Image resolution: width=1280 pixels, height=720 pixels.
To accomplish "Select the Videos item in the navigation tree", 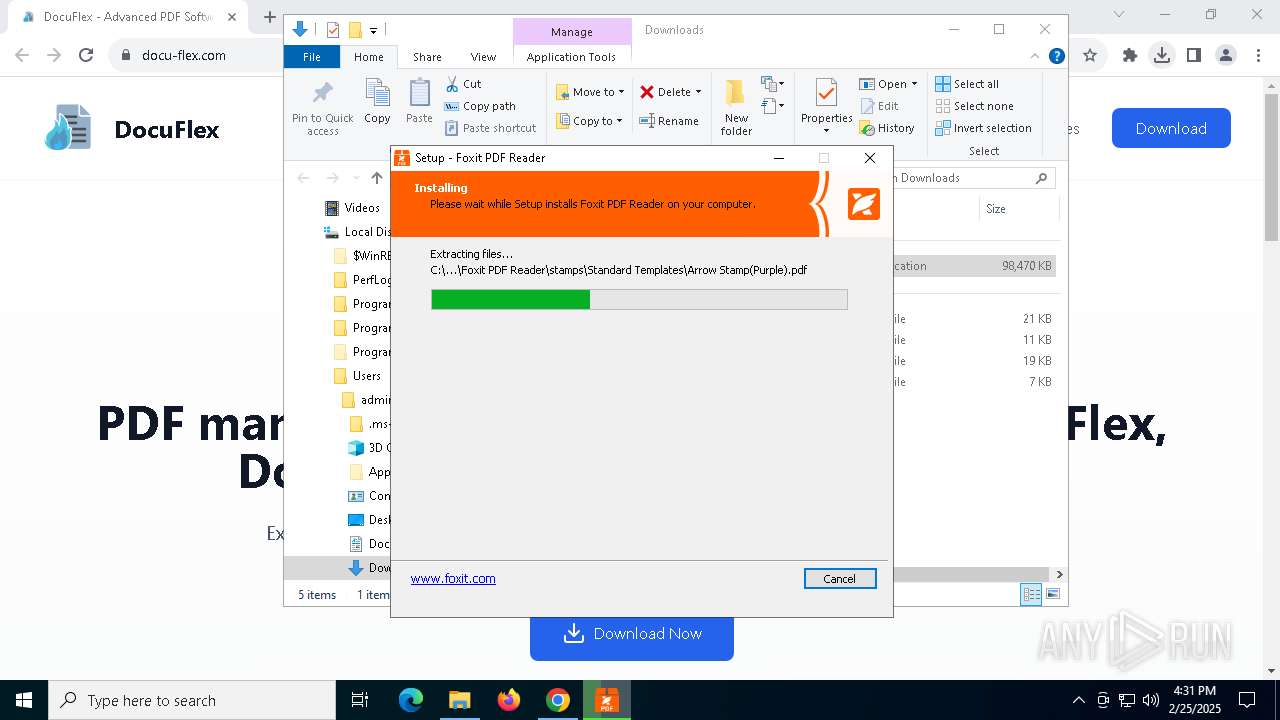I will coord(352,208).
